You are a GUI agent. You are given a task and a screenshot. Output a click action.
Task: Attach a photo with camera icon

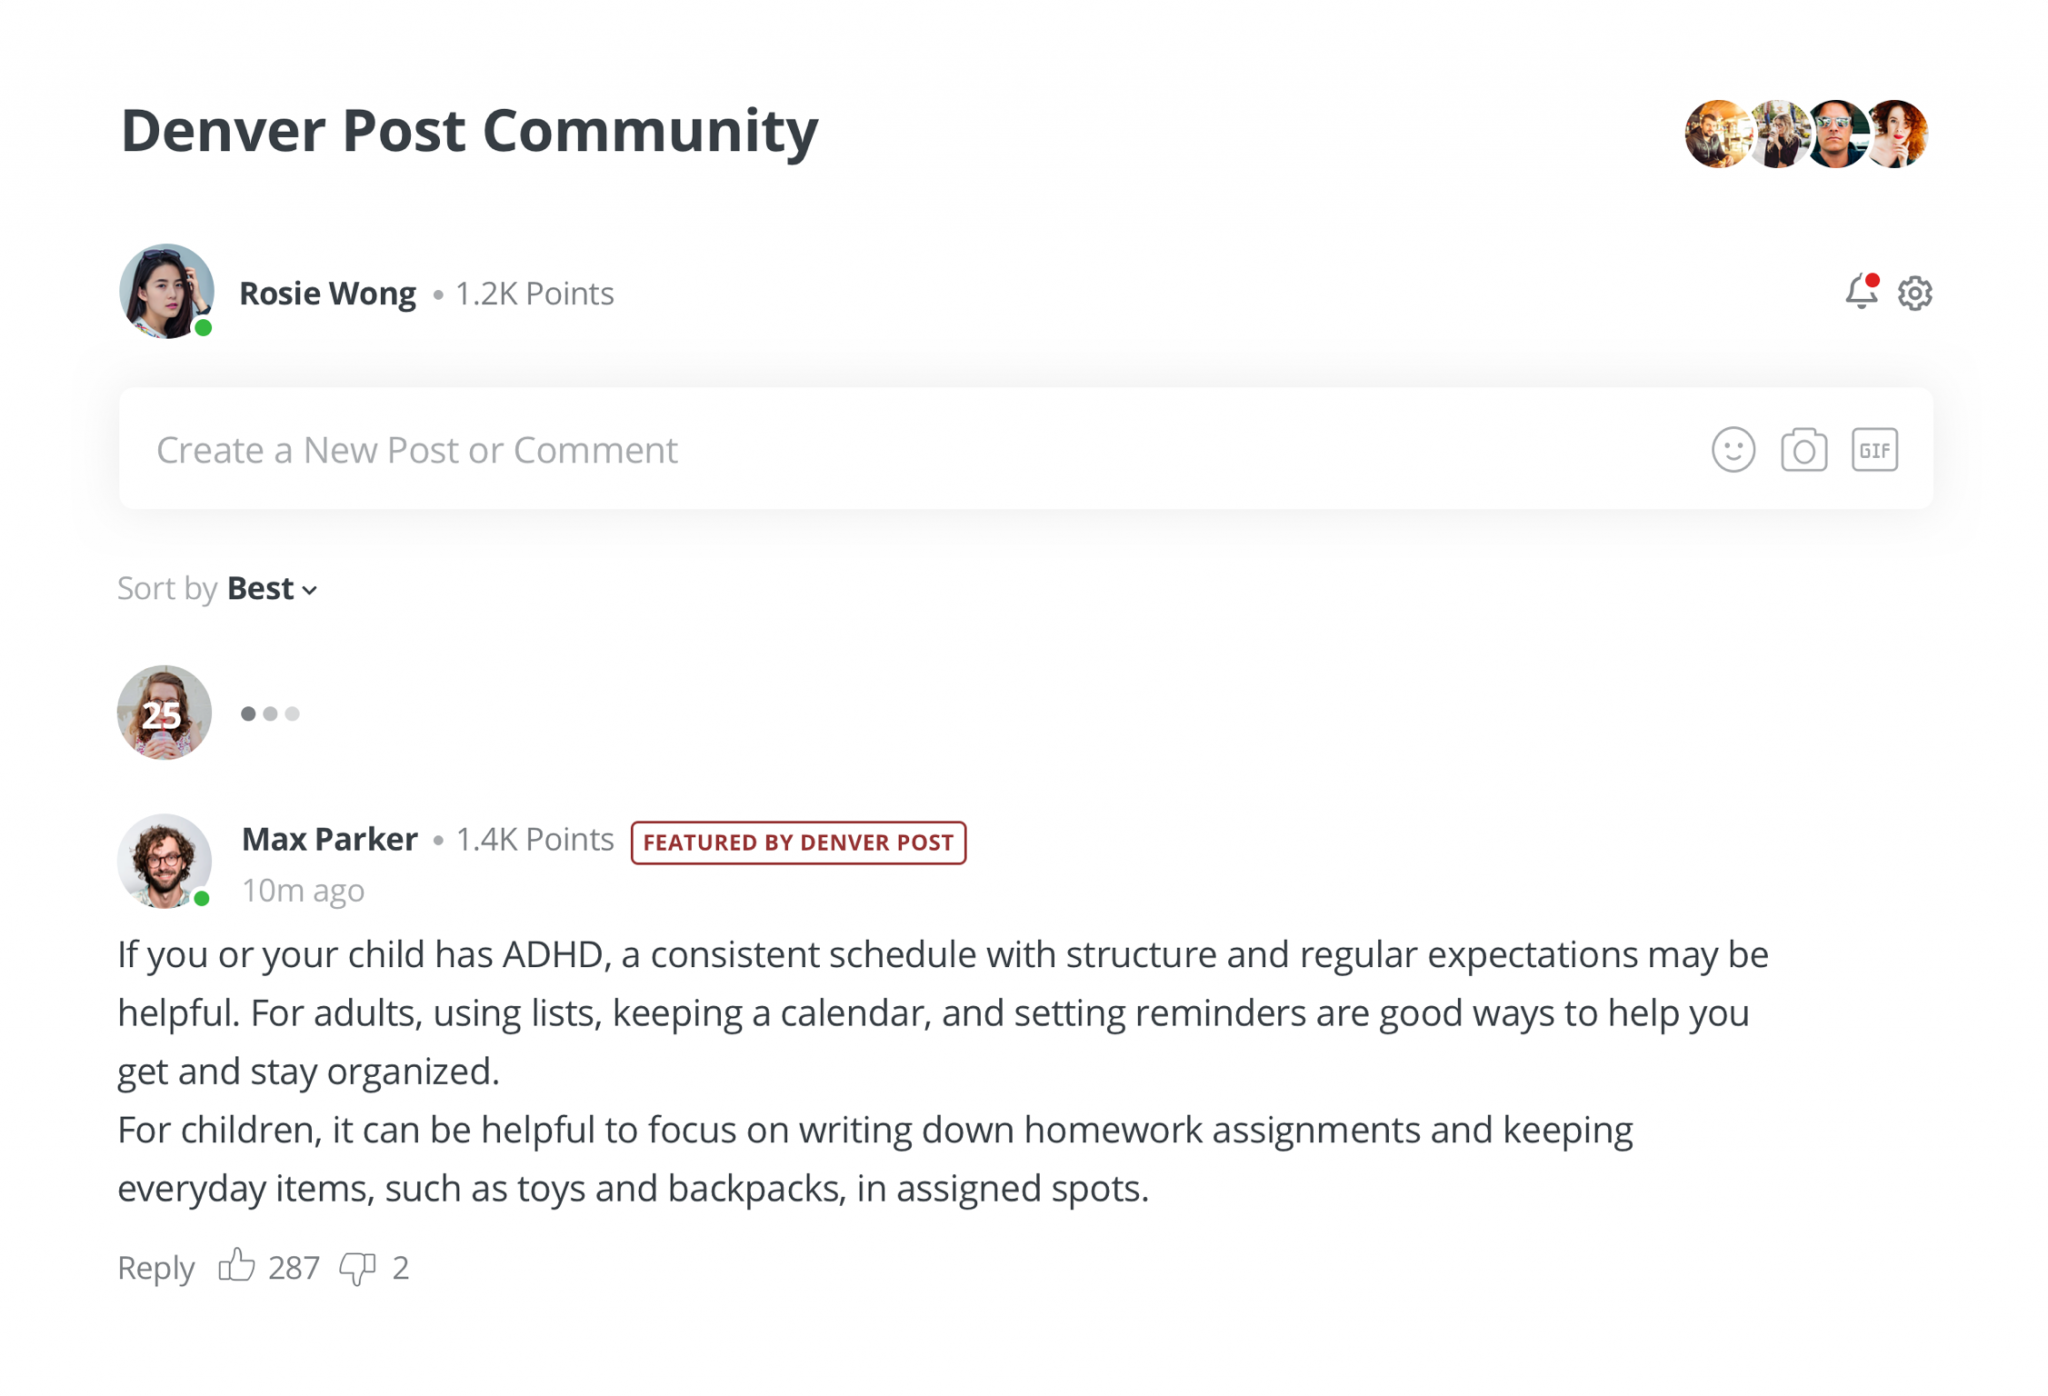(1804, 450)
